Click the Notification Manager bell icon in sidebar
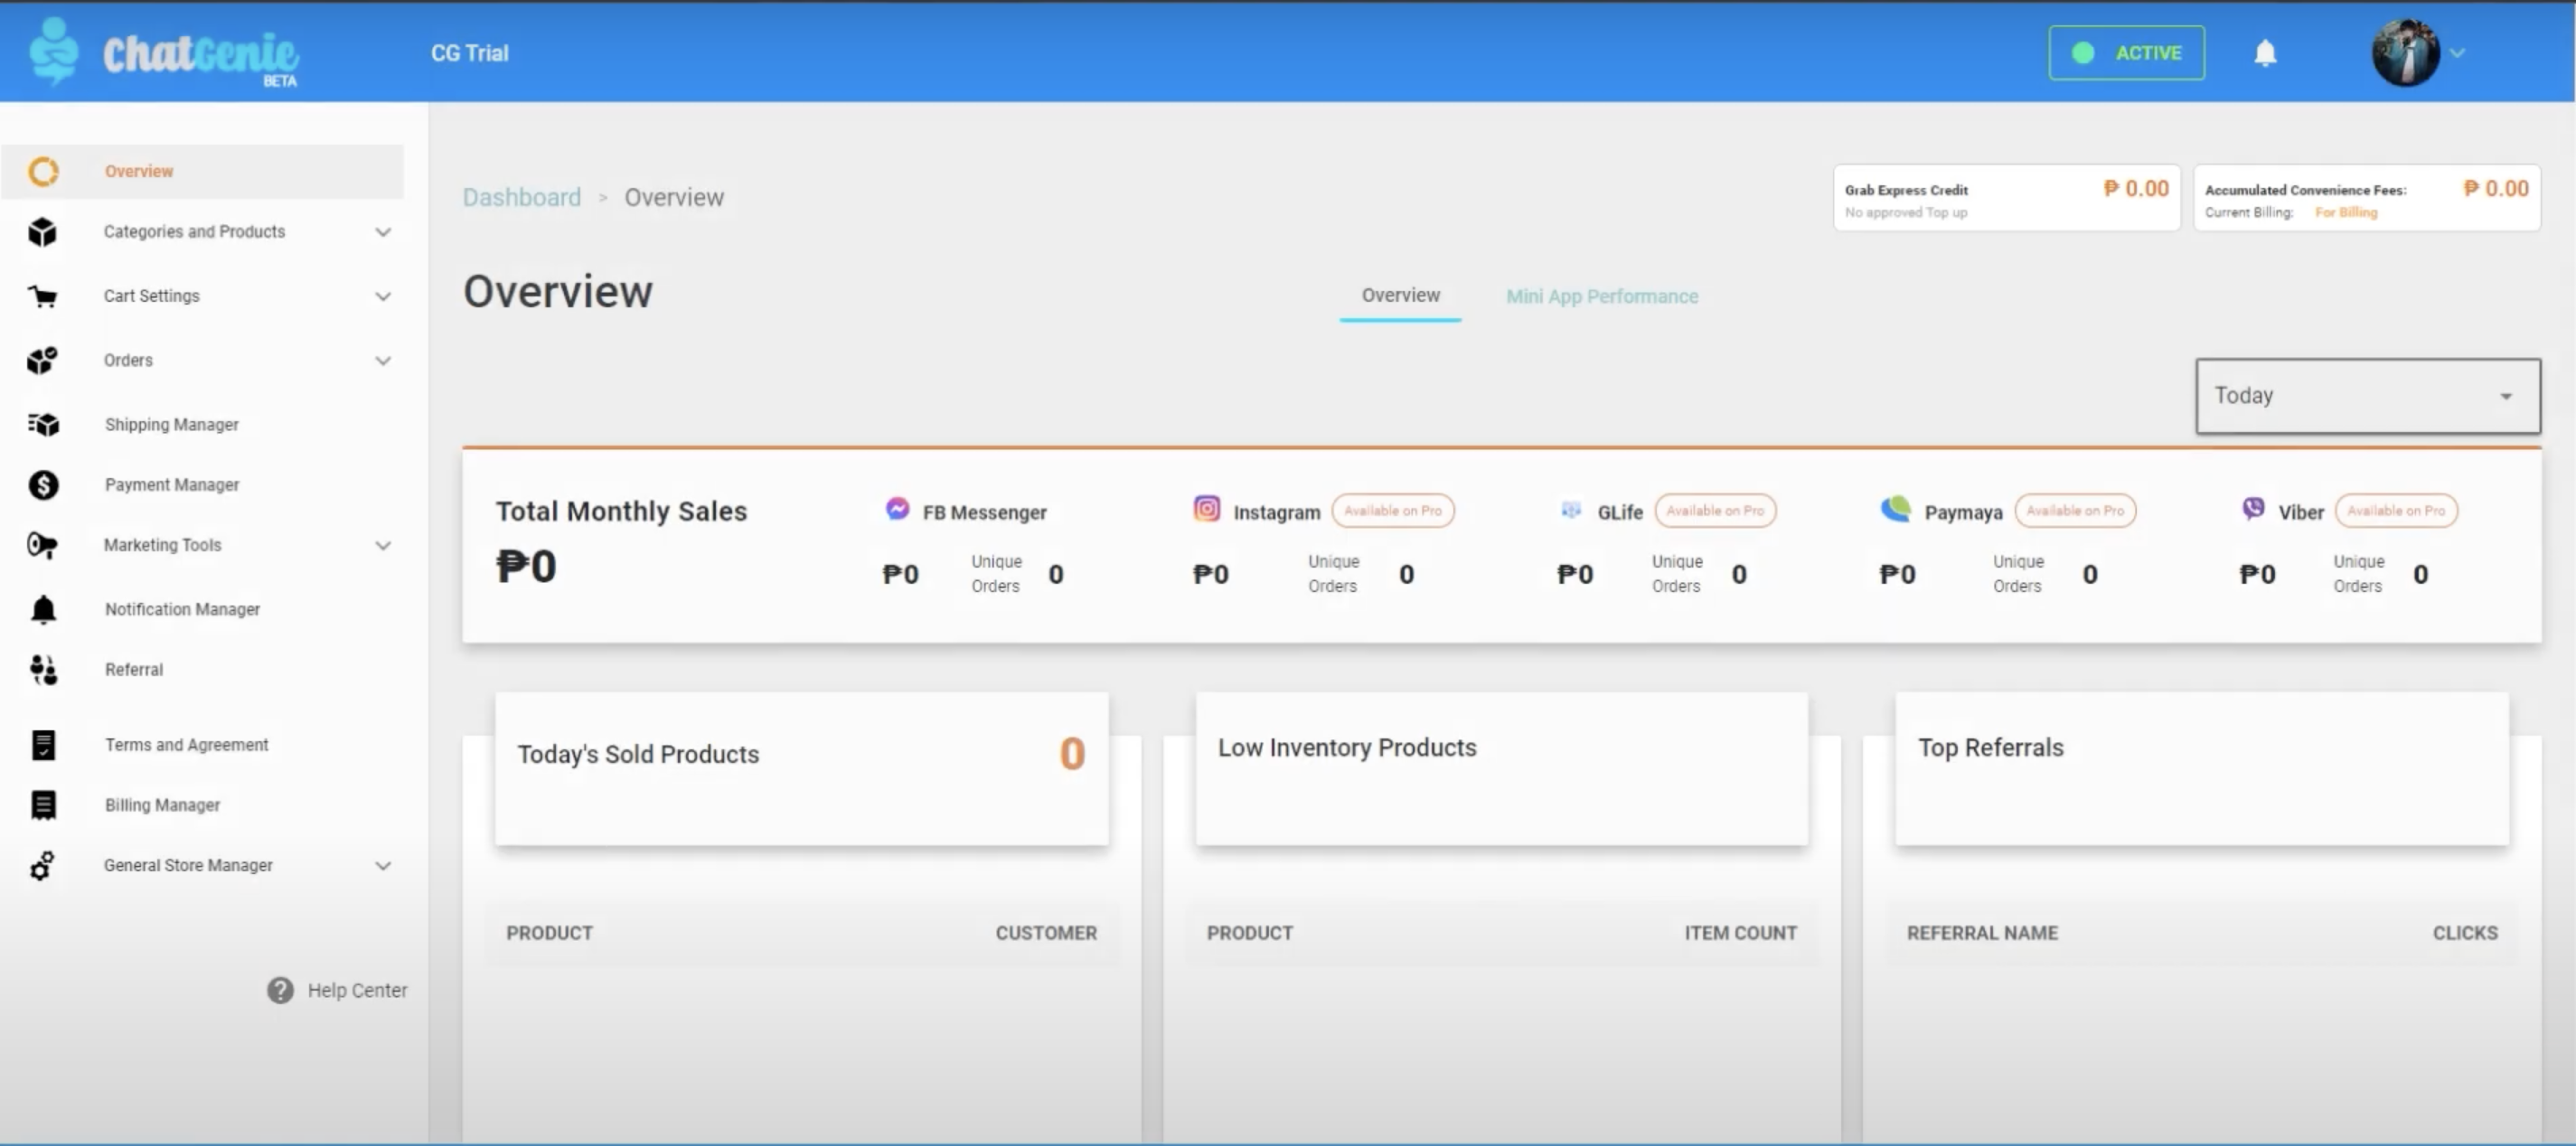Viewport: 2576px width, 1146px height. (43, 609)
